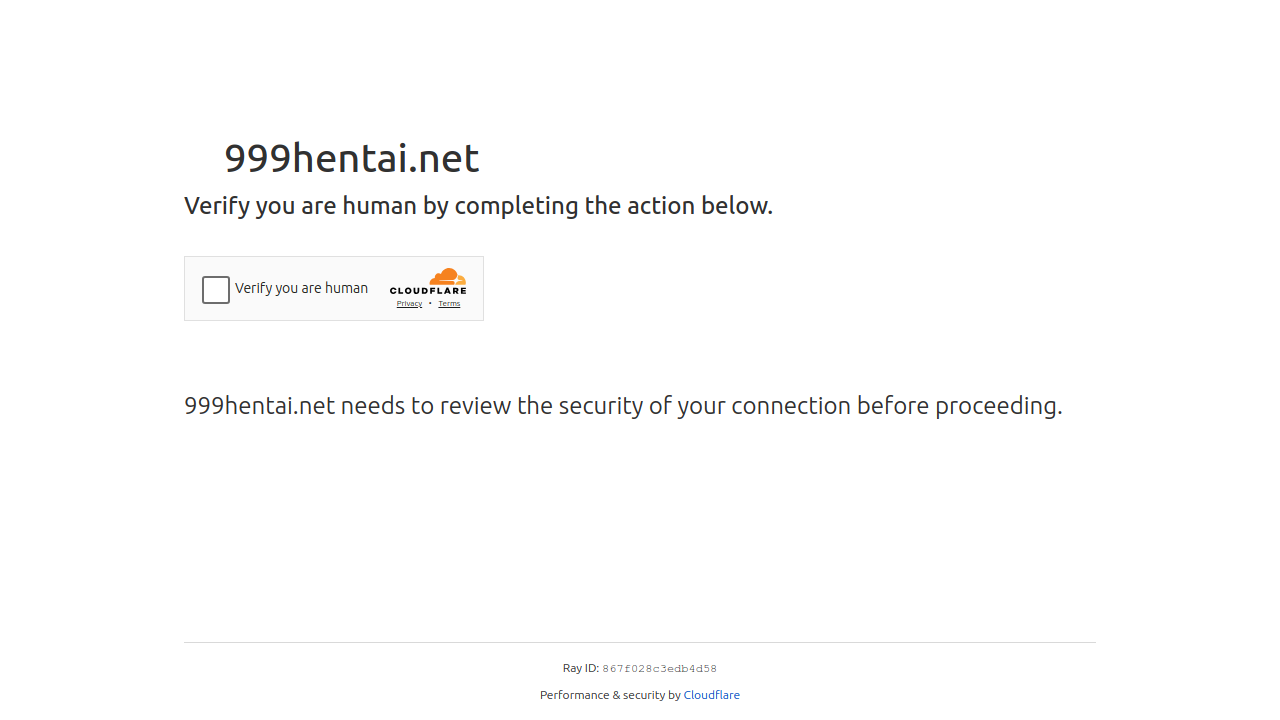Open the Terms link in widget

(x=449, y=304)
